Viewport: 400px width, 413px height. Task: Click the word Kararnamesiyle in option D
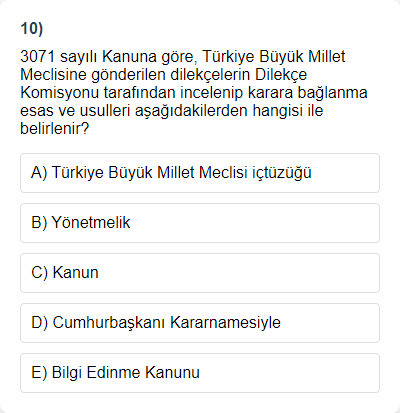click(x=225, y=323)
